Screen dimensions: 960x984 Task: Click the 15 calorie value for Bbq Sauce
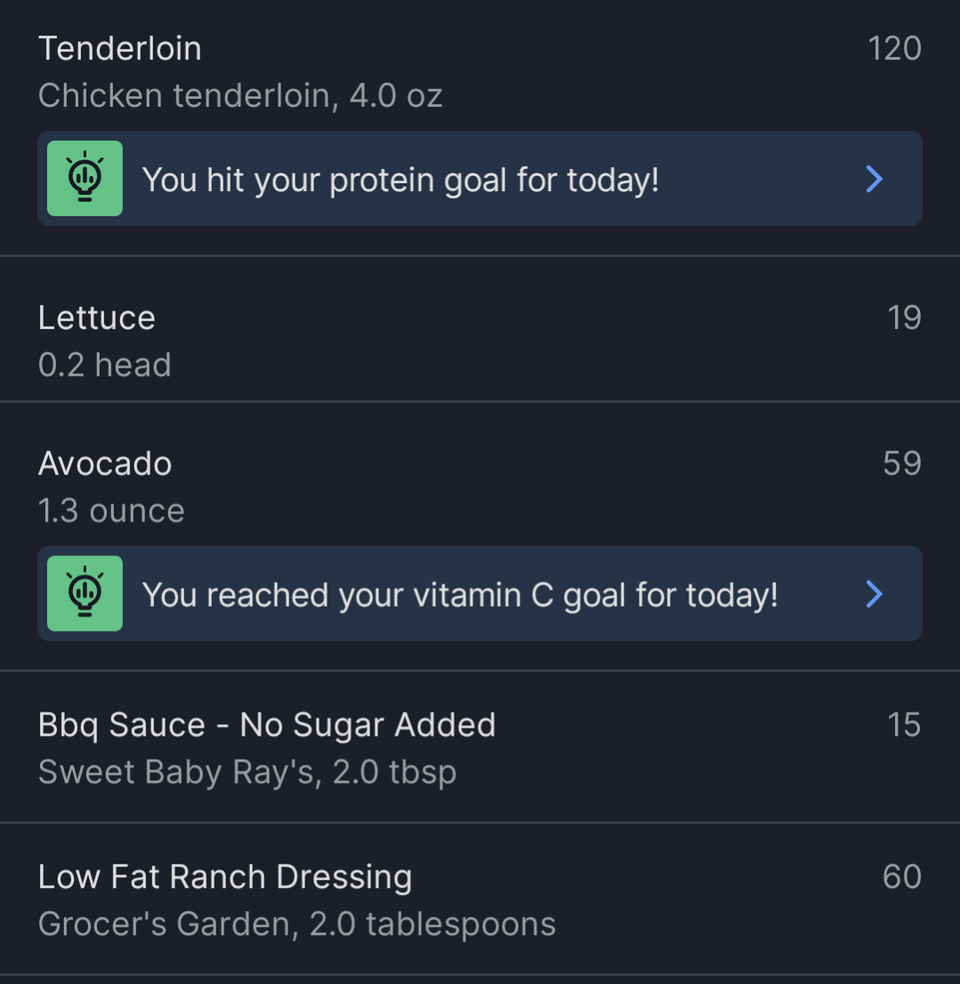point(904,725)
